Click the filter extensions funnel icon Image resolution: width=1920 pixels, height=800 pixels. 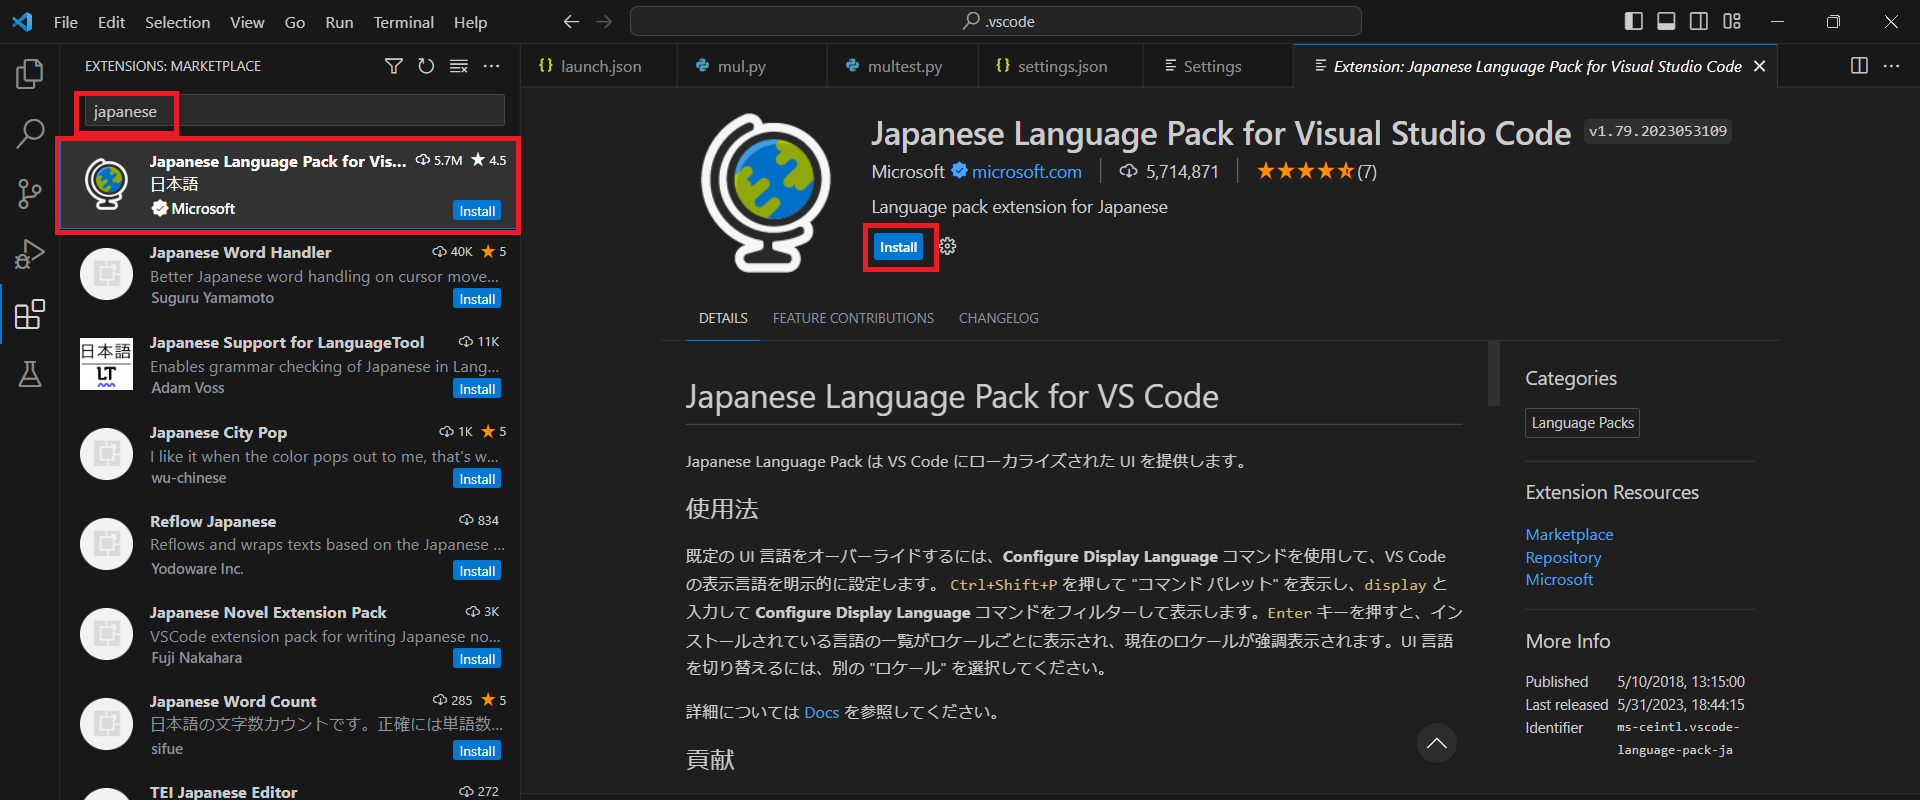click(394, 66)
